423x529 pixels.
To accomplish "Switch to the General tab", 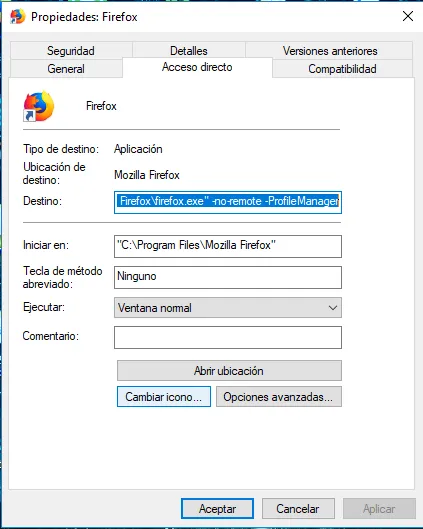I will pos(66,69).
